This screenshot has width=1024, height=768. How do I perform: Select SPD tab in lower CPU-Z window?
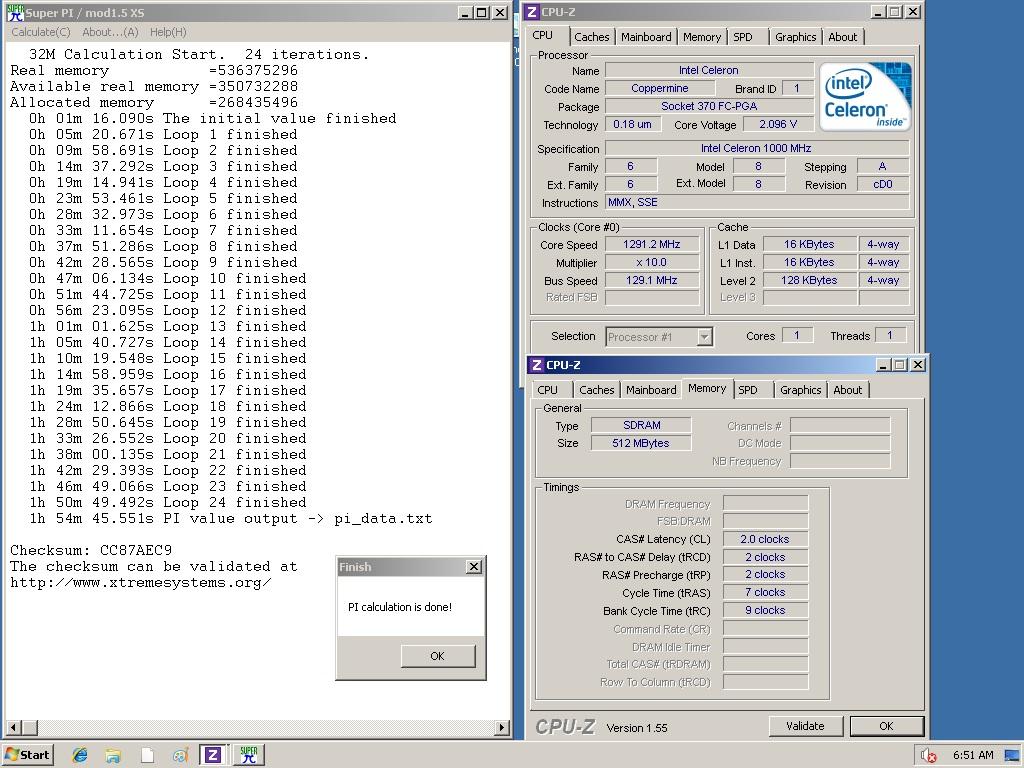tap(748, 390)
